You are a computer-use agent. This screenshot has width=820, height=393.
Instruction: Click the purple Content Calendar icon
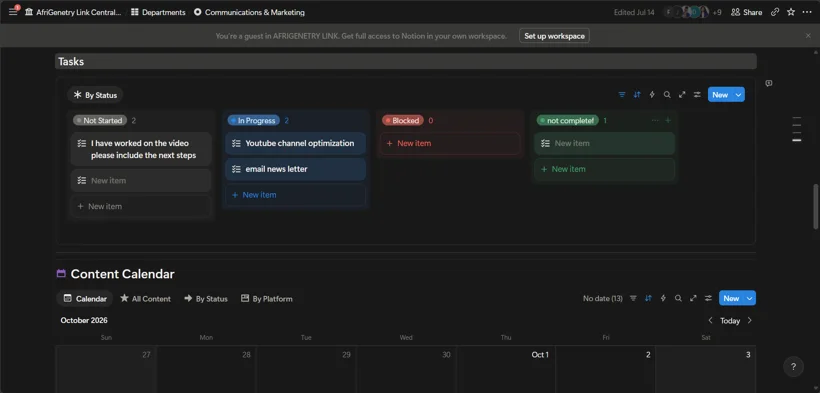tap(61, 273)
